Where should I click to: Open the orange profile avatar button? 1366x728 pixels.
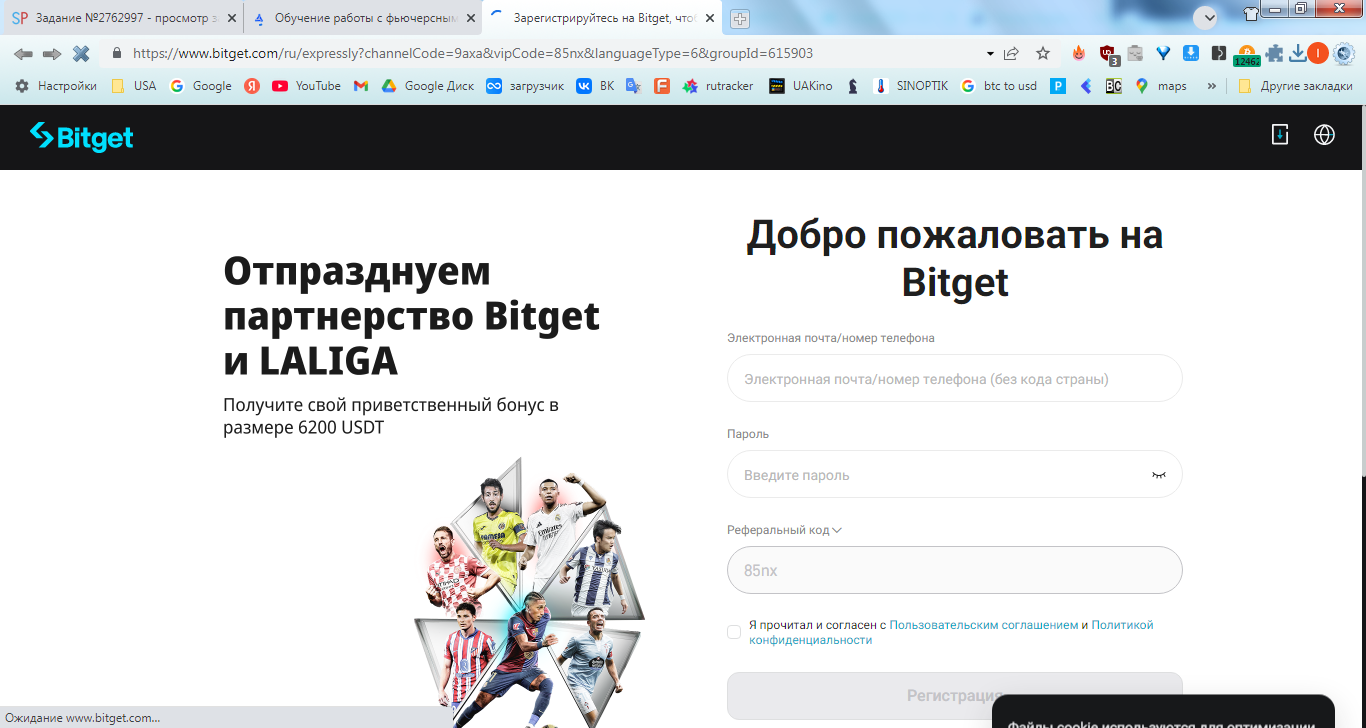1318,53
